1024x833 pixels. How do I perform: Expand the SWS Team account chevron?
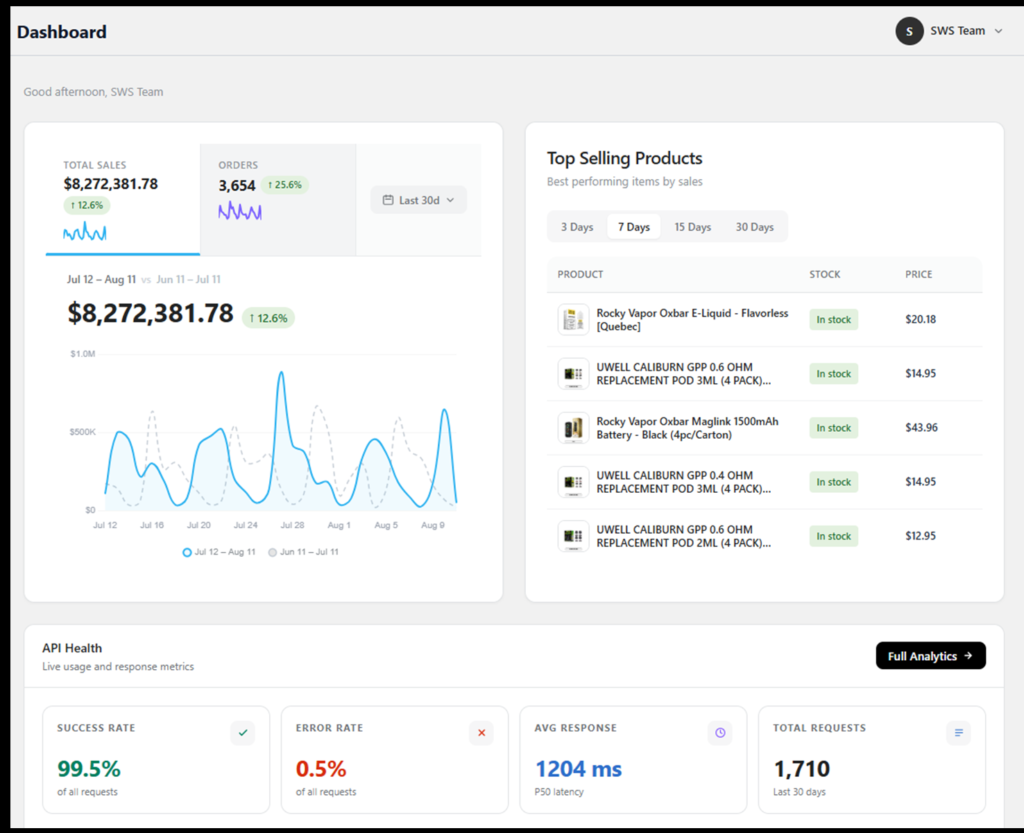(999, 31)
